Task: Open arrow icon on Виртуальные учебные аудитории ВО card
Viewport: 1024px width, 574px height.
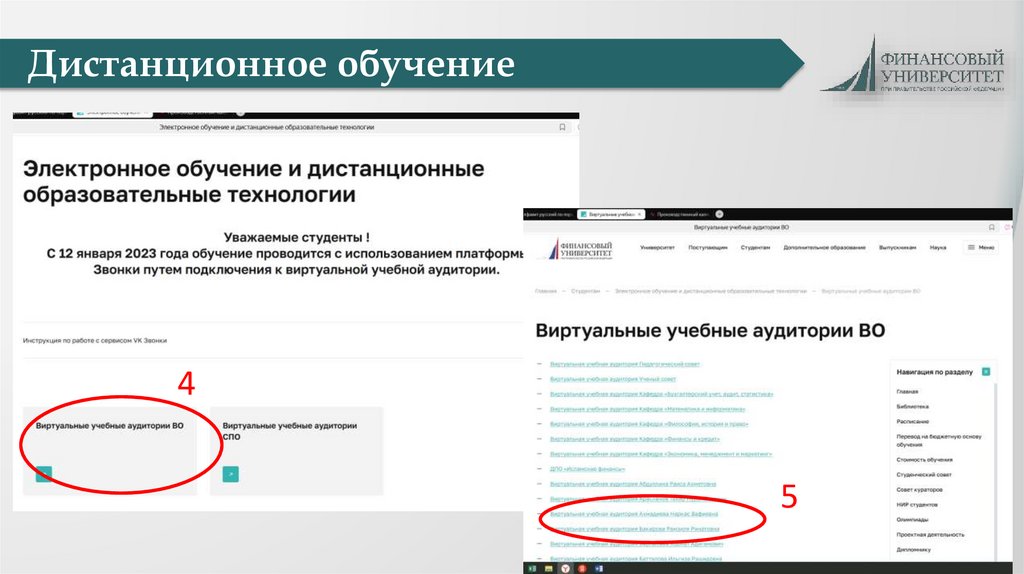Action: (44, 474)
